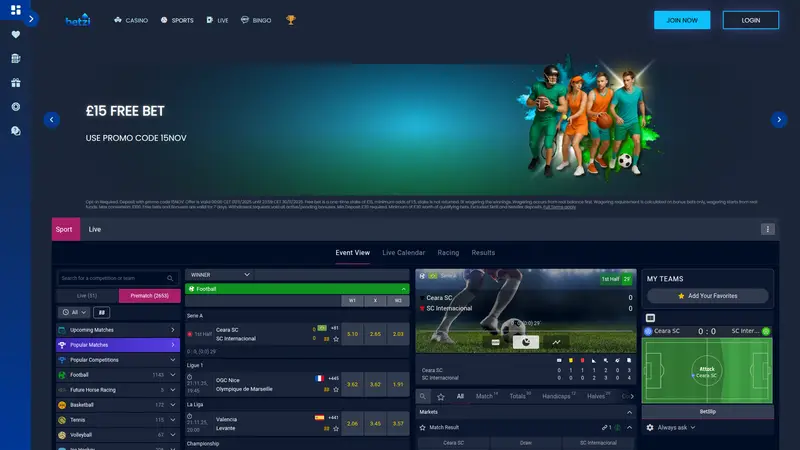Image resolution: width=800 pixels, height=450 pixels.
Task: Select the Results tab
Action: (x=483, y=253)
